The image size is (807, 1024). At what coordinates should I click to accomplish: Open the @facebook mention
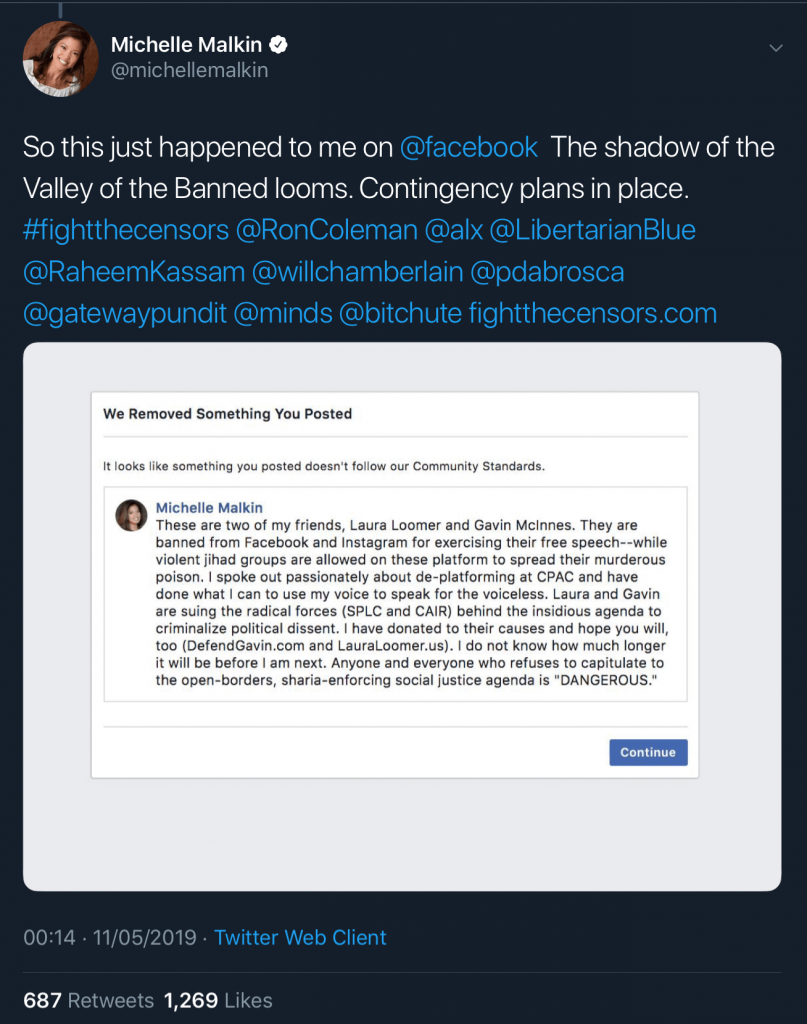click(x=468, y=147)
